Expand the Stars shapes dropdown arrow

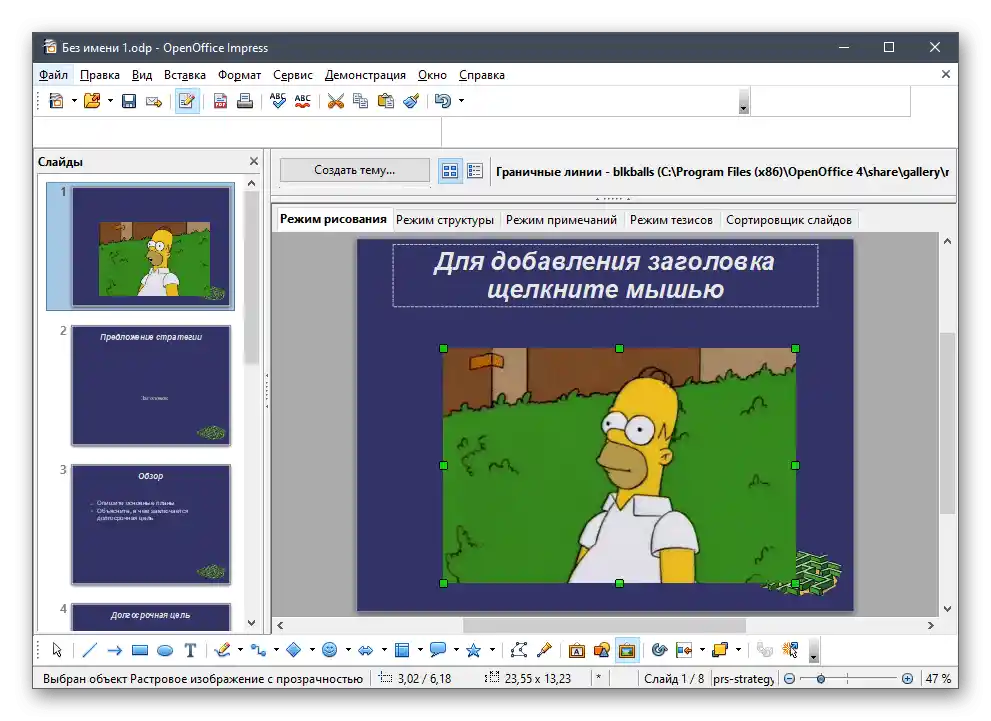point(491,650)
